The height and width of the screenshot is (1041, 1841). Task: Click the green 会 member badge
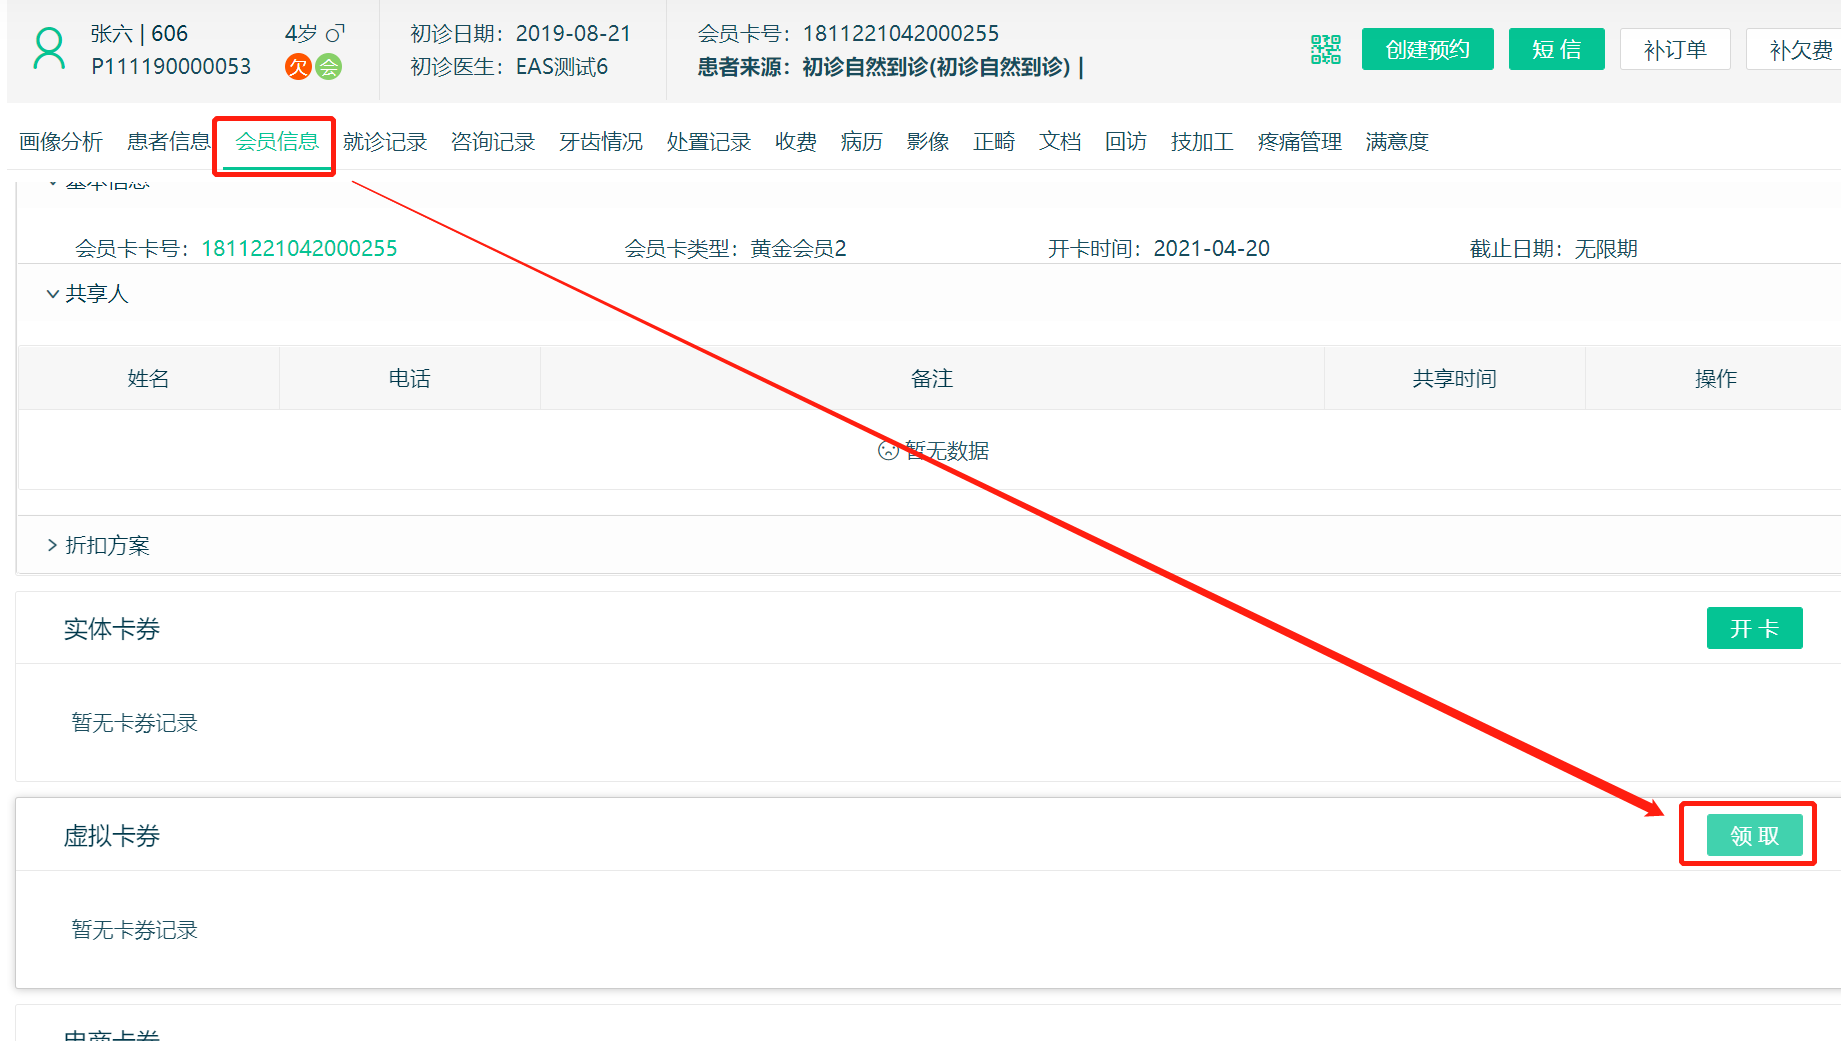[x=329, y=67]
